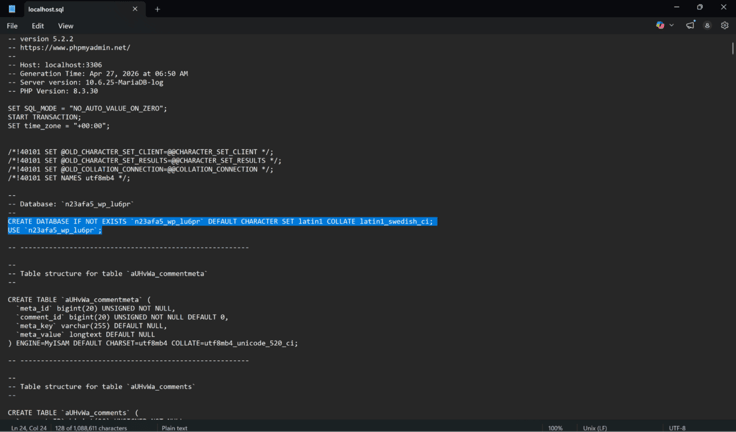The image size is (736, 432).
Task: Click the SET SQL_MODE line
Action: point(87,108)
